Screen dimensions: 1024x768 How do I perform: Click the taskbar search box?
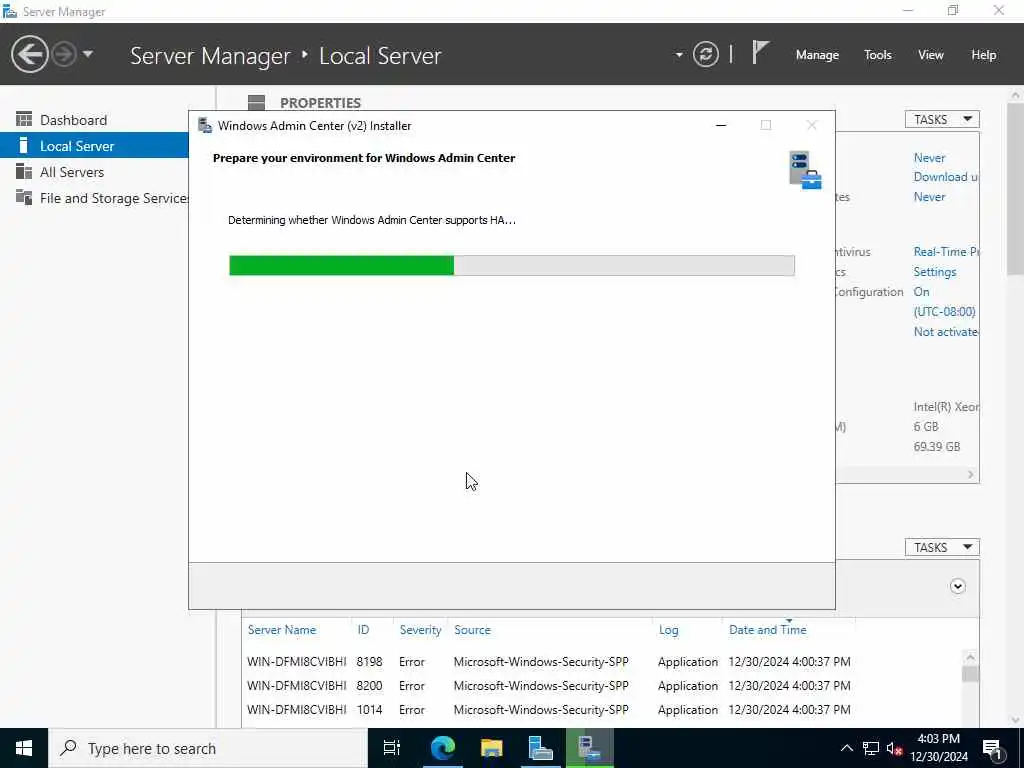(208, 748)
